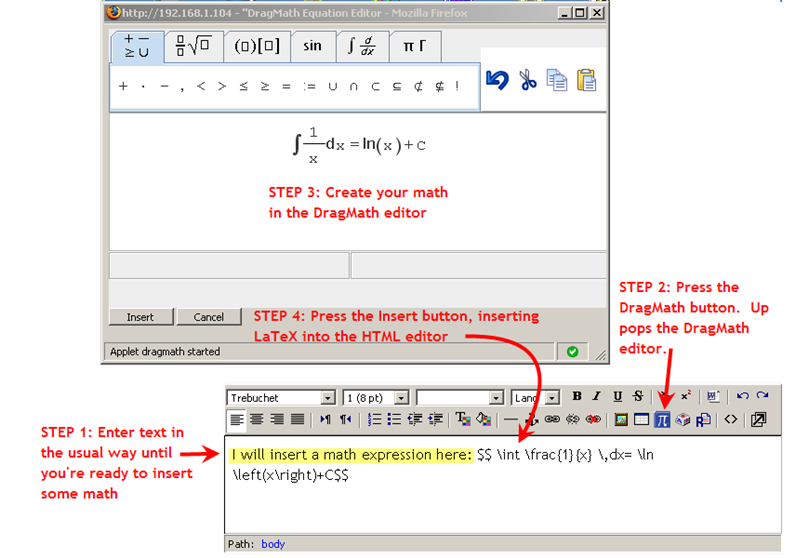Screen dimensions: 795x558
Task: Insert the minus operator symbol
Action: tap(164, 86)
